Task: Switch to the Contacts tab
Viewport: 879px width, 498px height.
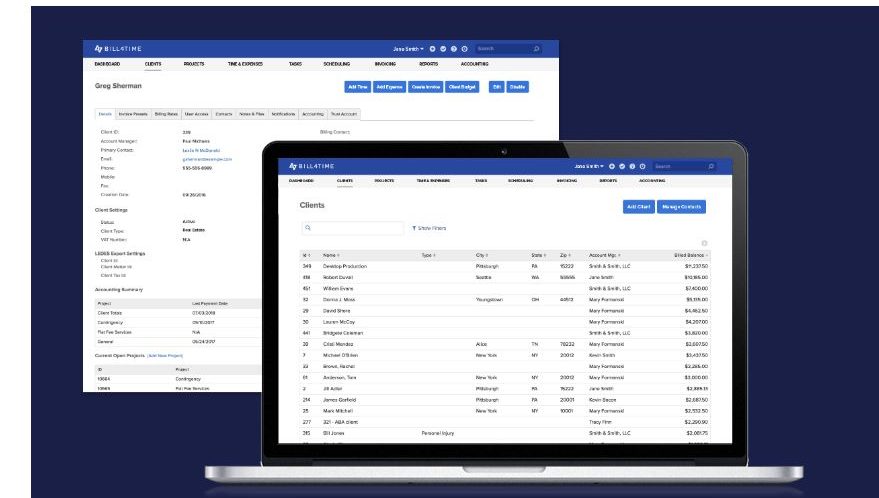Action: [x=224, y=114]
